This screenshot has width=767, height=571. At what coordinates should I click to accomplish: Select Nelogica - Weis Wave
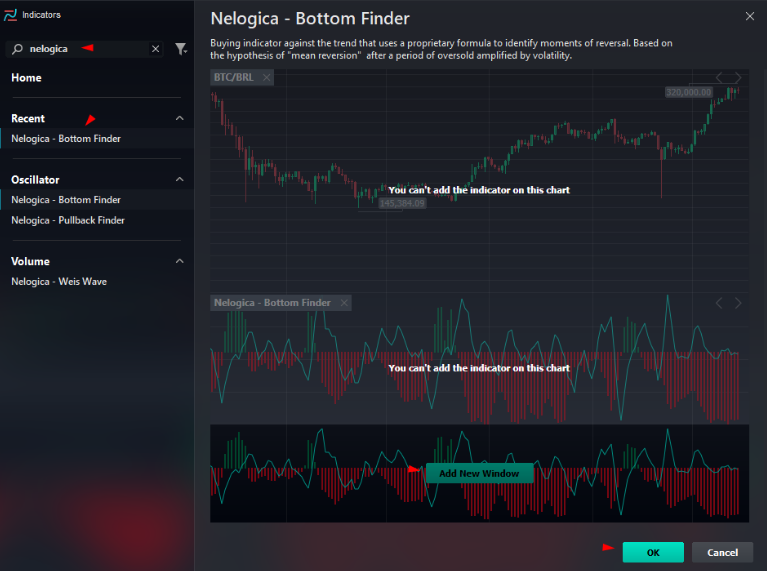click(x=97, y=281)
